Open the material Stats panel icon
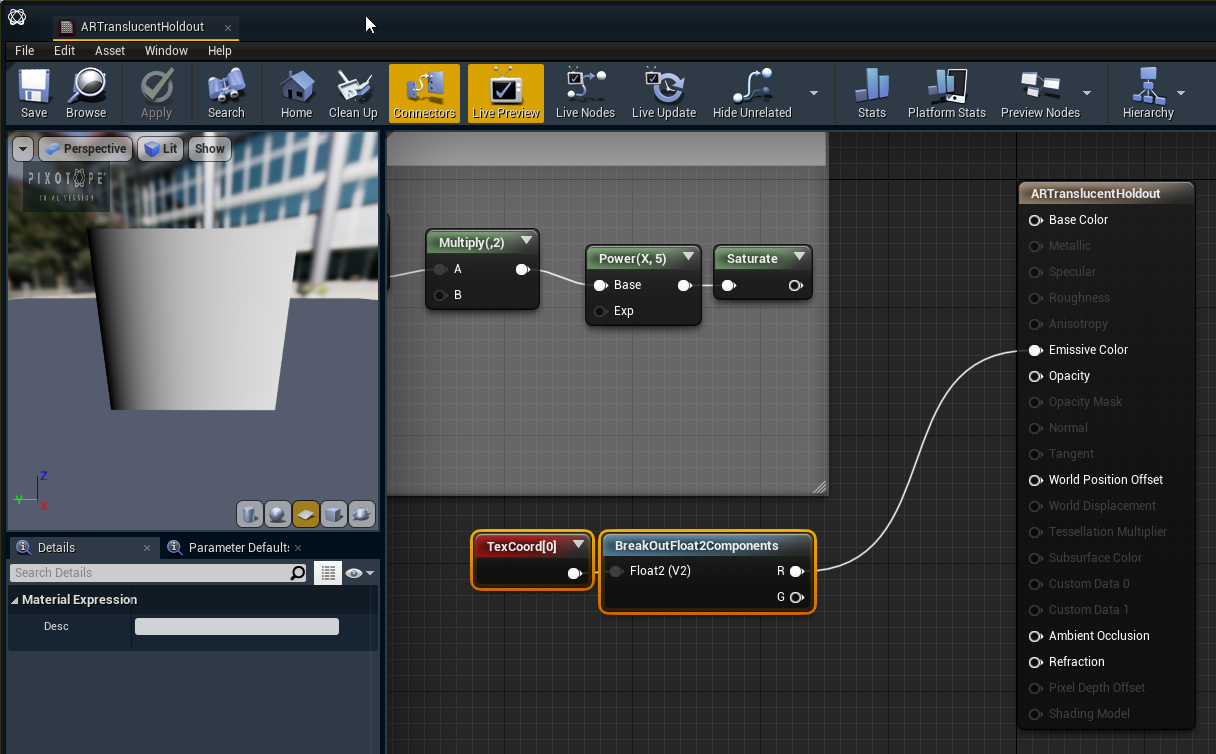The height and width of the screenshot is (754, 1216). (871, 94)
